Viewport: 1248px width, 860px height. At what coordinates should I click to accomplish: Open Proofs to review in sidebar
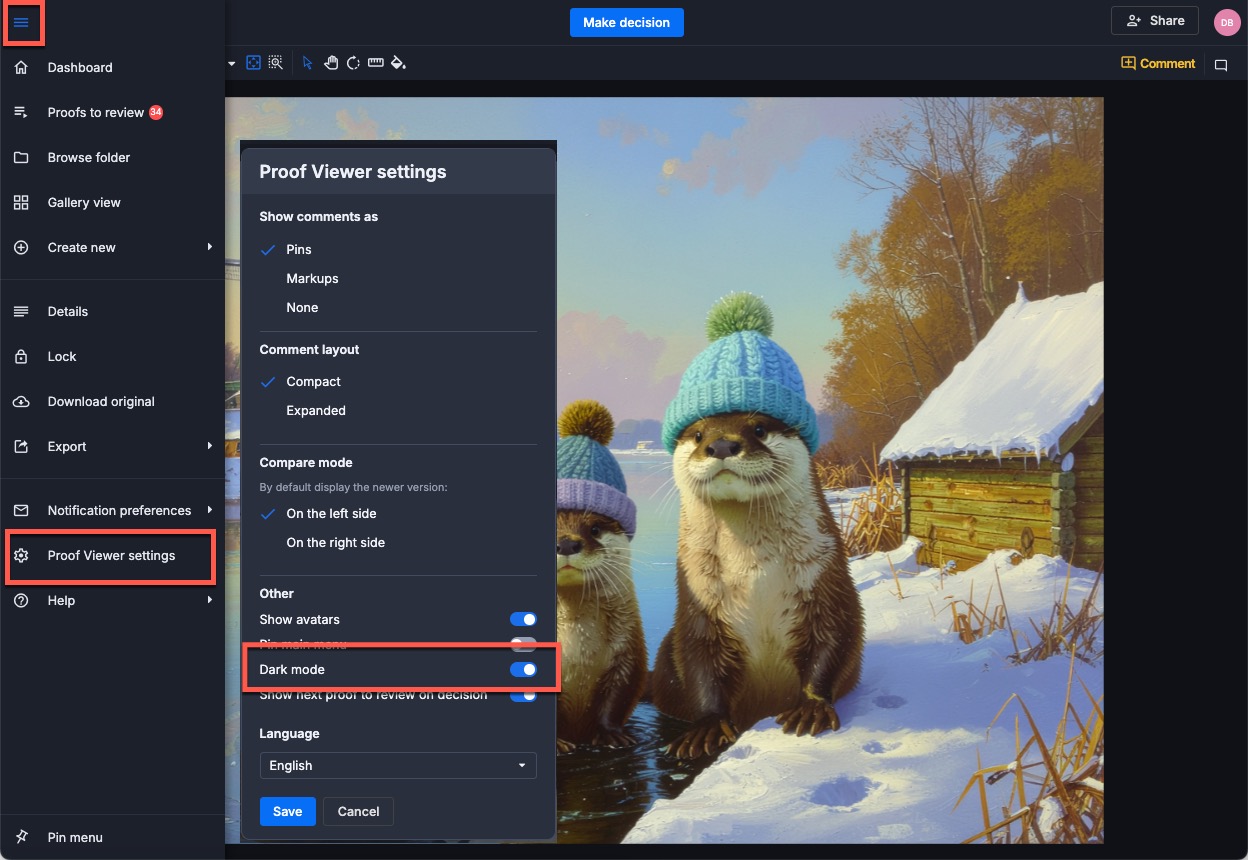(96, 113)
